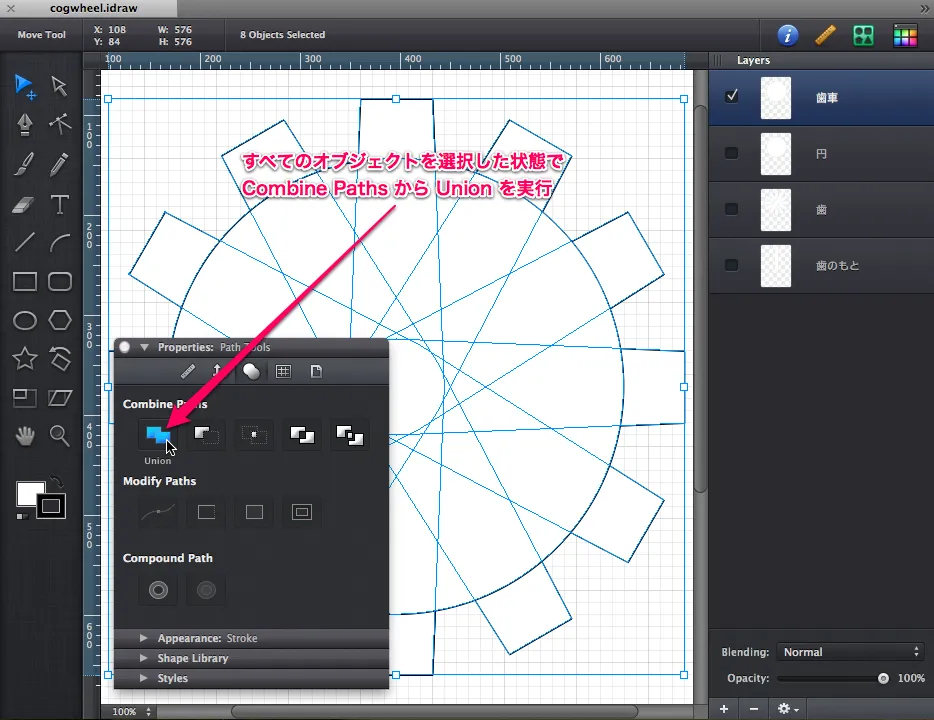Screen dimensions: 934x720
Task: Click the Compound Path make icon
Action: click(x=157, y=590)
